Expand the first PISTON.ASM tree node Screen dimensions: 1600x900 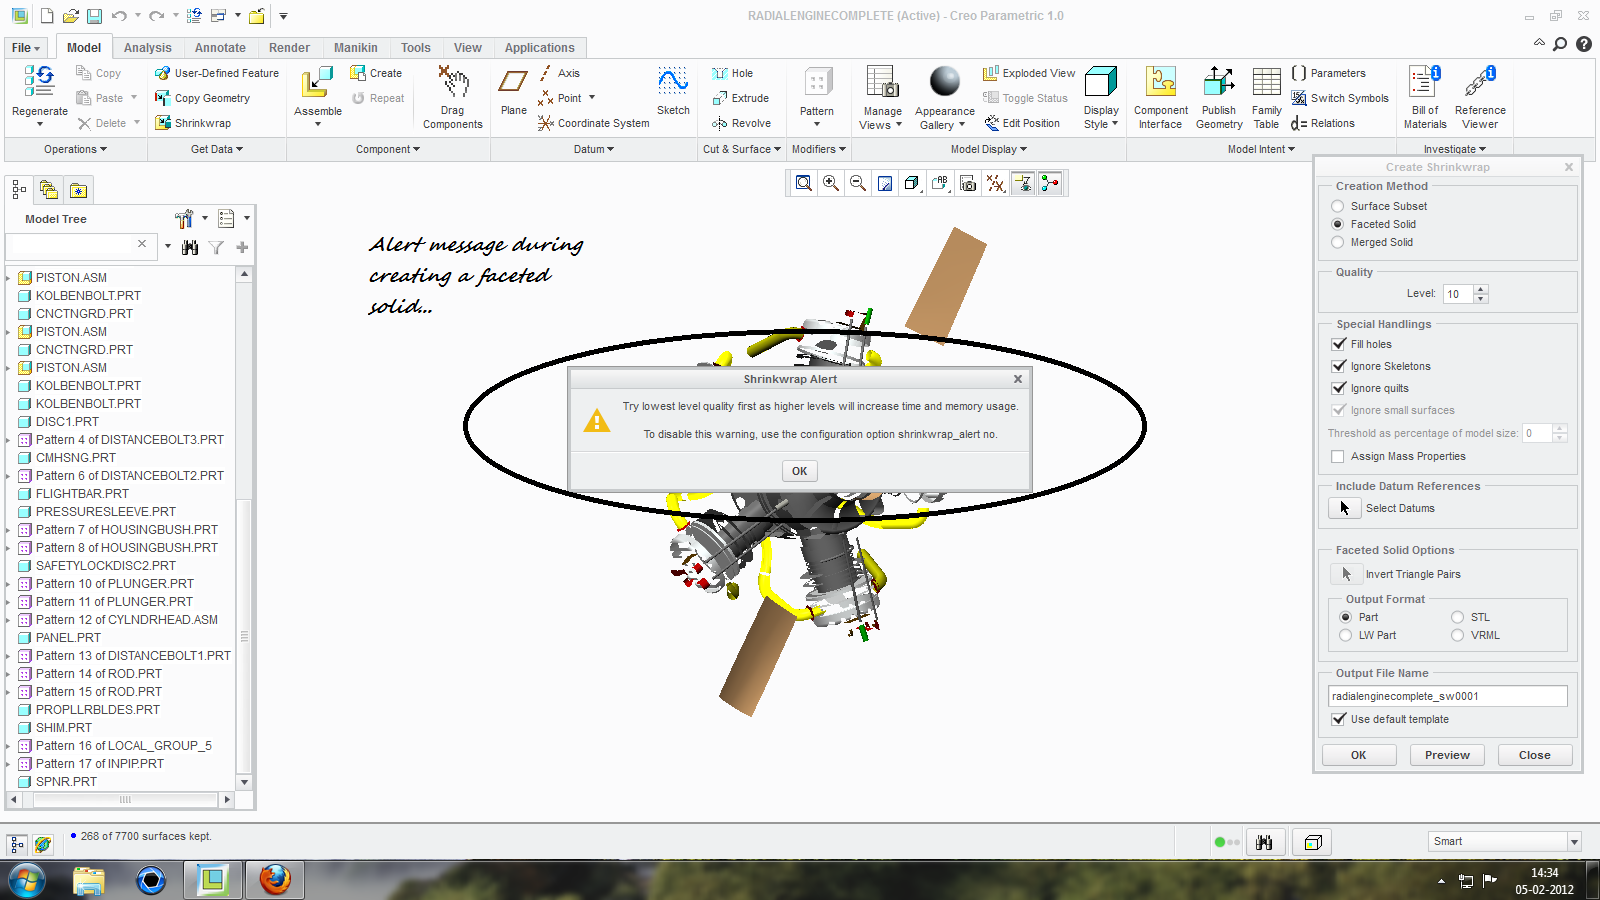(9, 278)
